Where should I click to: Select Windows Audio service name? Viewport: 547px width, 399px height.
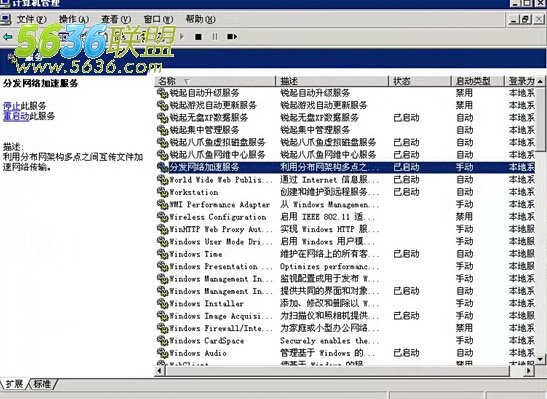[x=198, y=353]
